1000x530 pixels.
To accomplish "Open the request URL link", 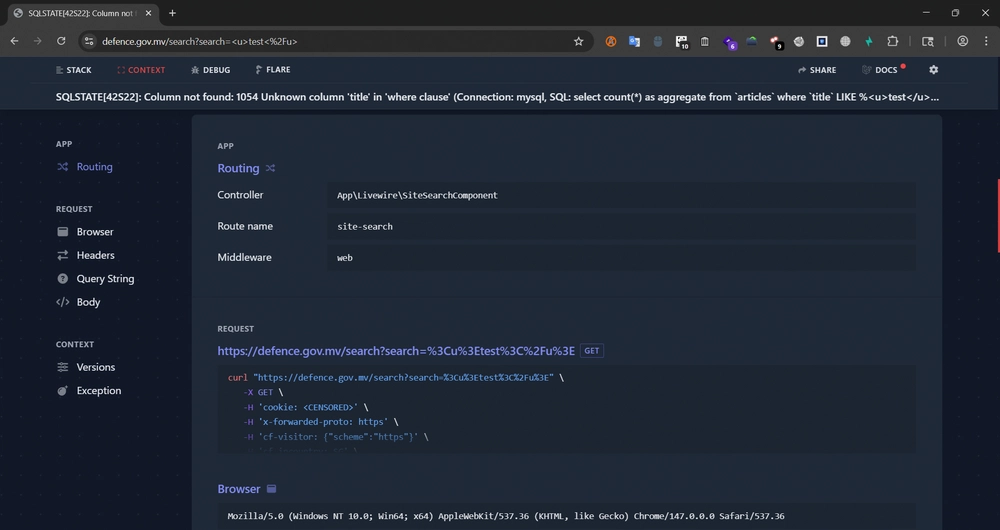I will (x=396, y=351).
